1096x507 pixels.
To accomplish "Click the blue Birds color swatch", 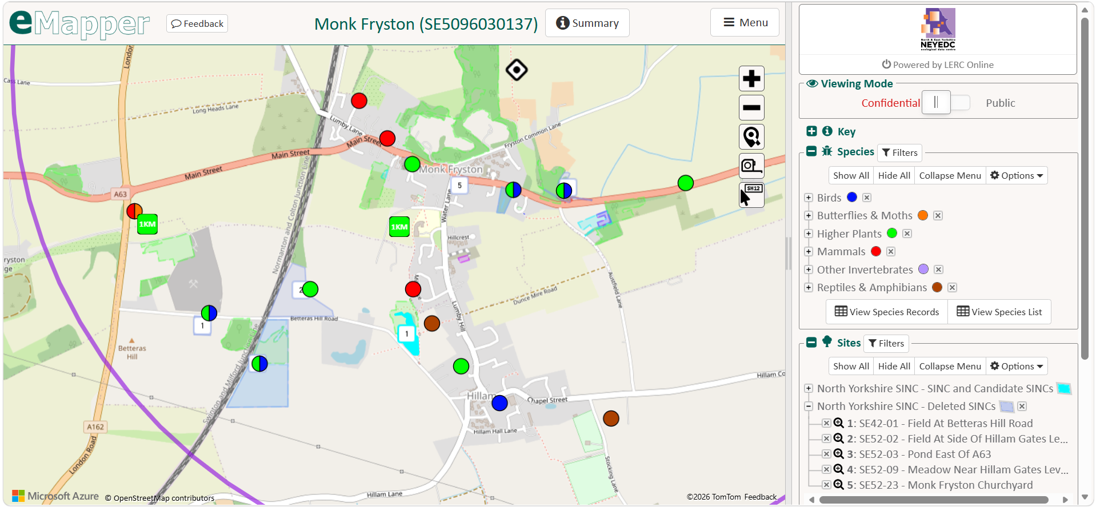I will point(851,198).
